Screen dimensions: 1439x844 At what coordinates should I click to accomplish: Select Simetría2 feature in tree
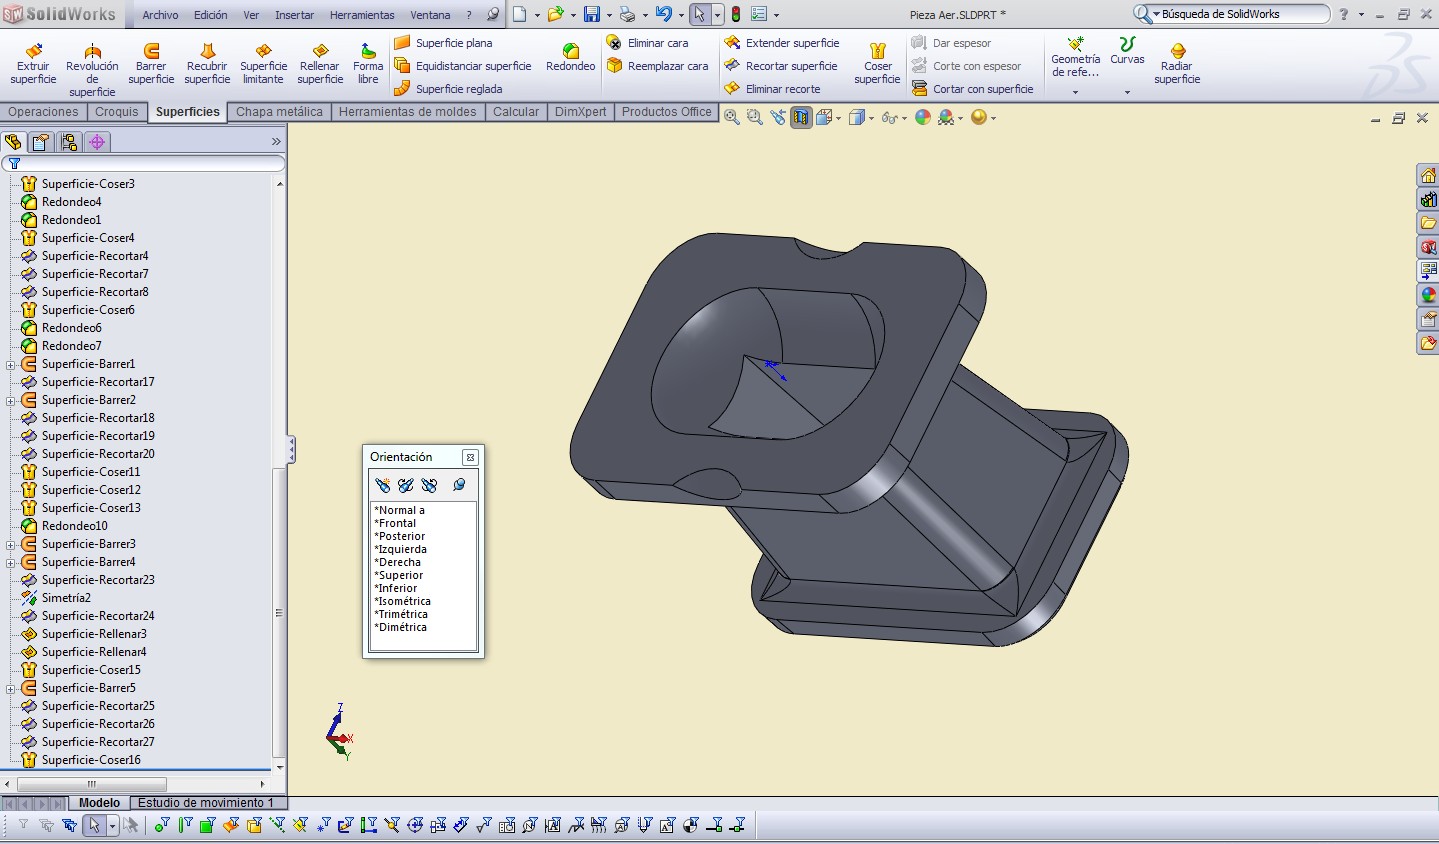pyautogui.click(x=66, y=598)
